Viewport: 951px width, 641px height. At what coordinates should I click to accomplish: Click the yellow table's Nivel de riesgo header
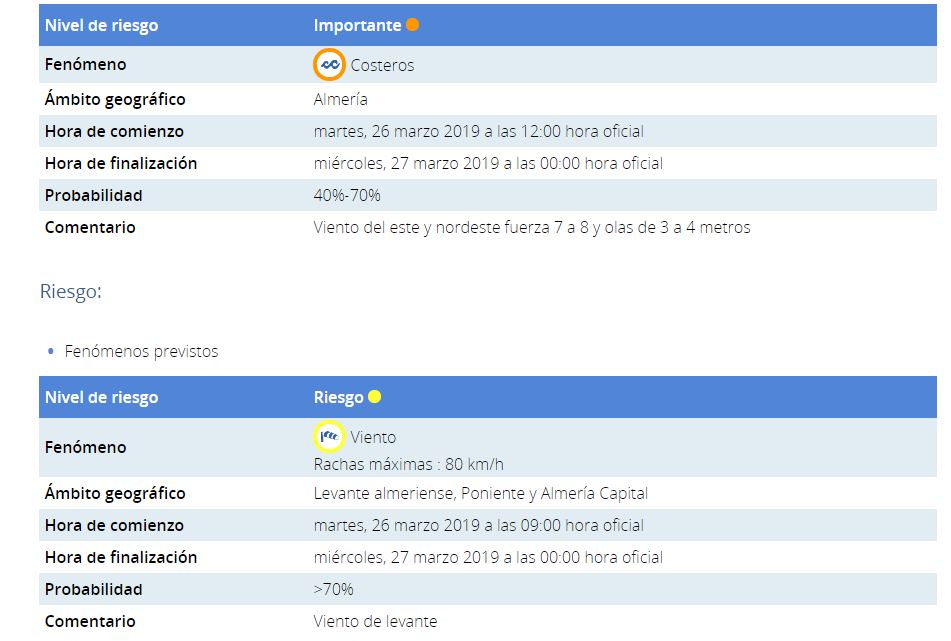(x=102, y=397)
